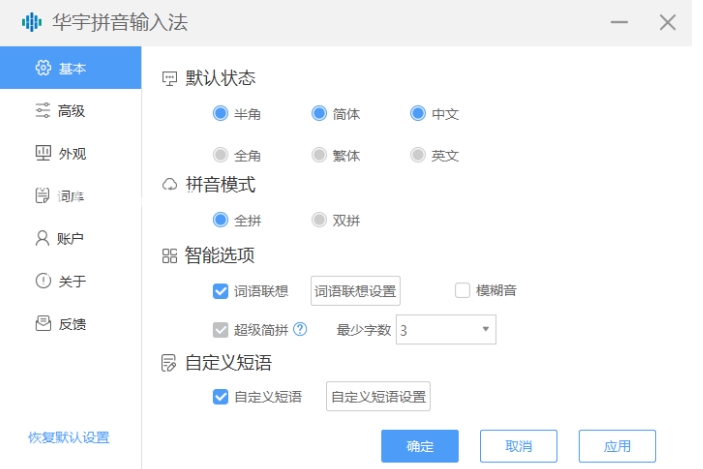
Task: Click the 反馈 mailbox icon in the sidebar
Action: [x=43, y=323]
